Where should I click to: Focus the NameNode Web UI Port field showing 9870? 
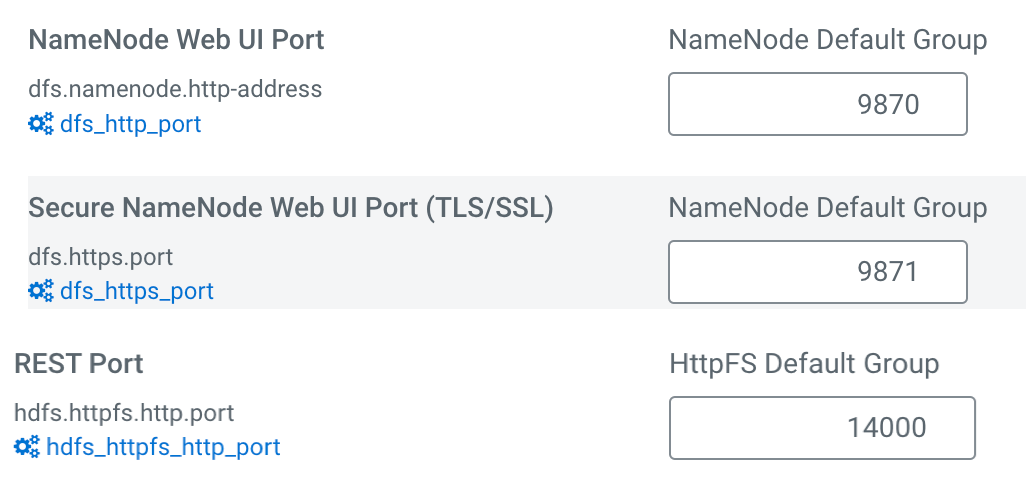click(x=817, y=104)
